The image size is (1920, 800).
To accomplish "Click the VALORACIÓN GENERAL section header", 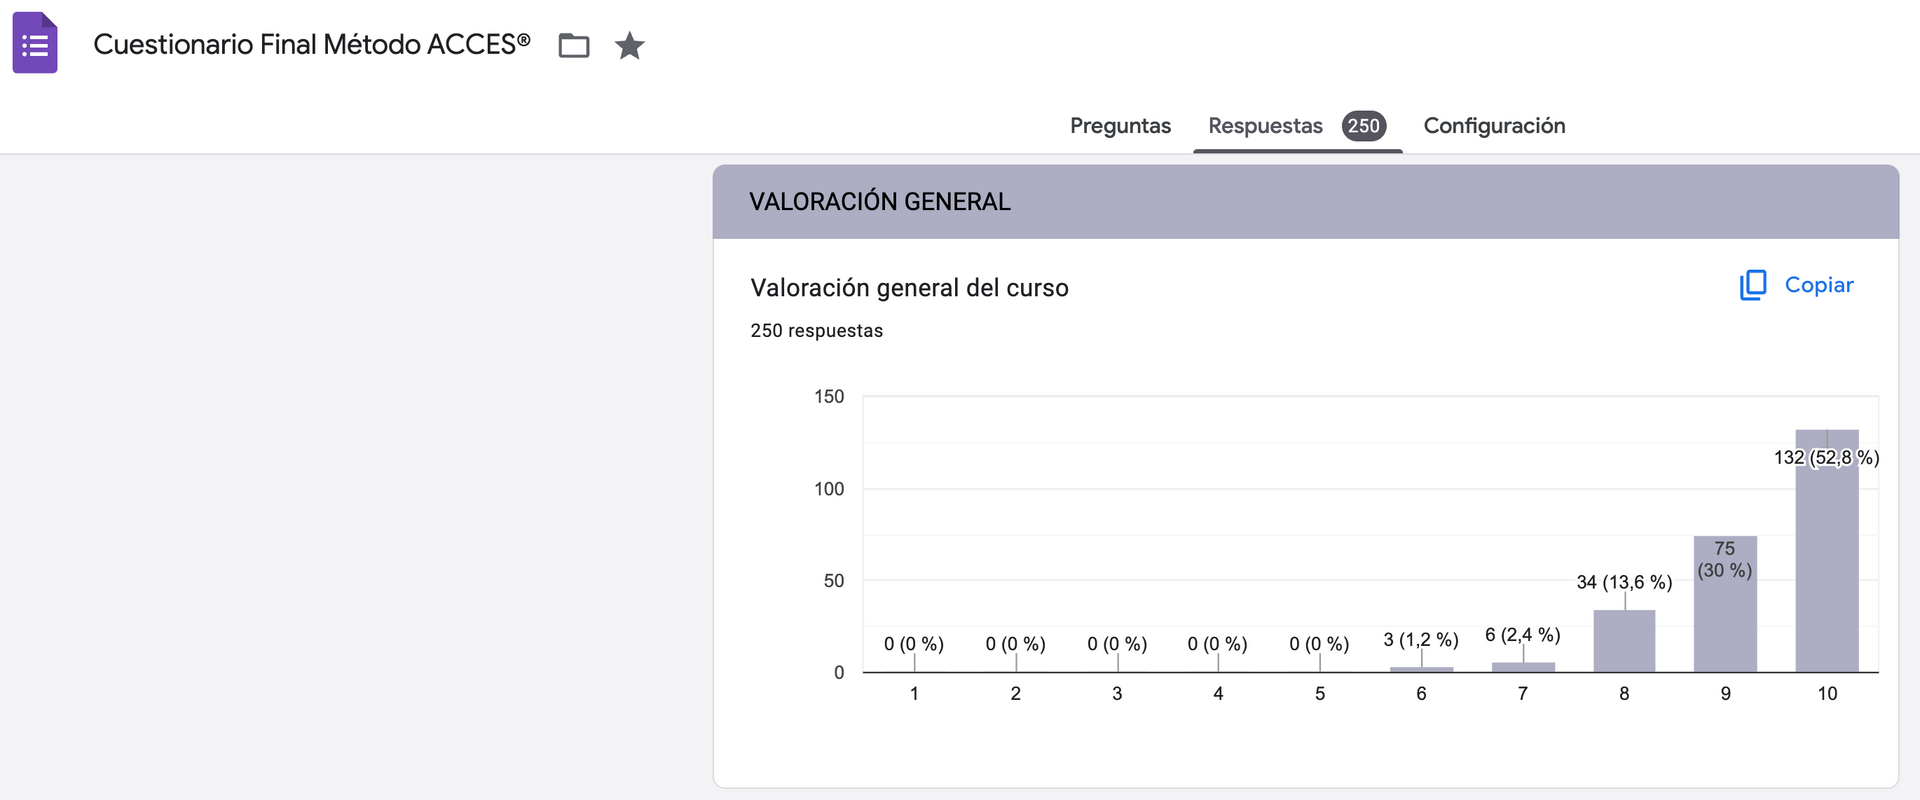I will point(880,202).
